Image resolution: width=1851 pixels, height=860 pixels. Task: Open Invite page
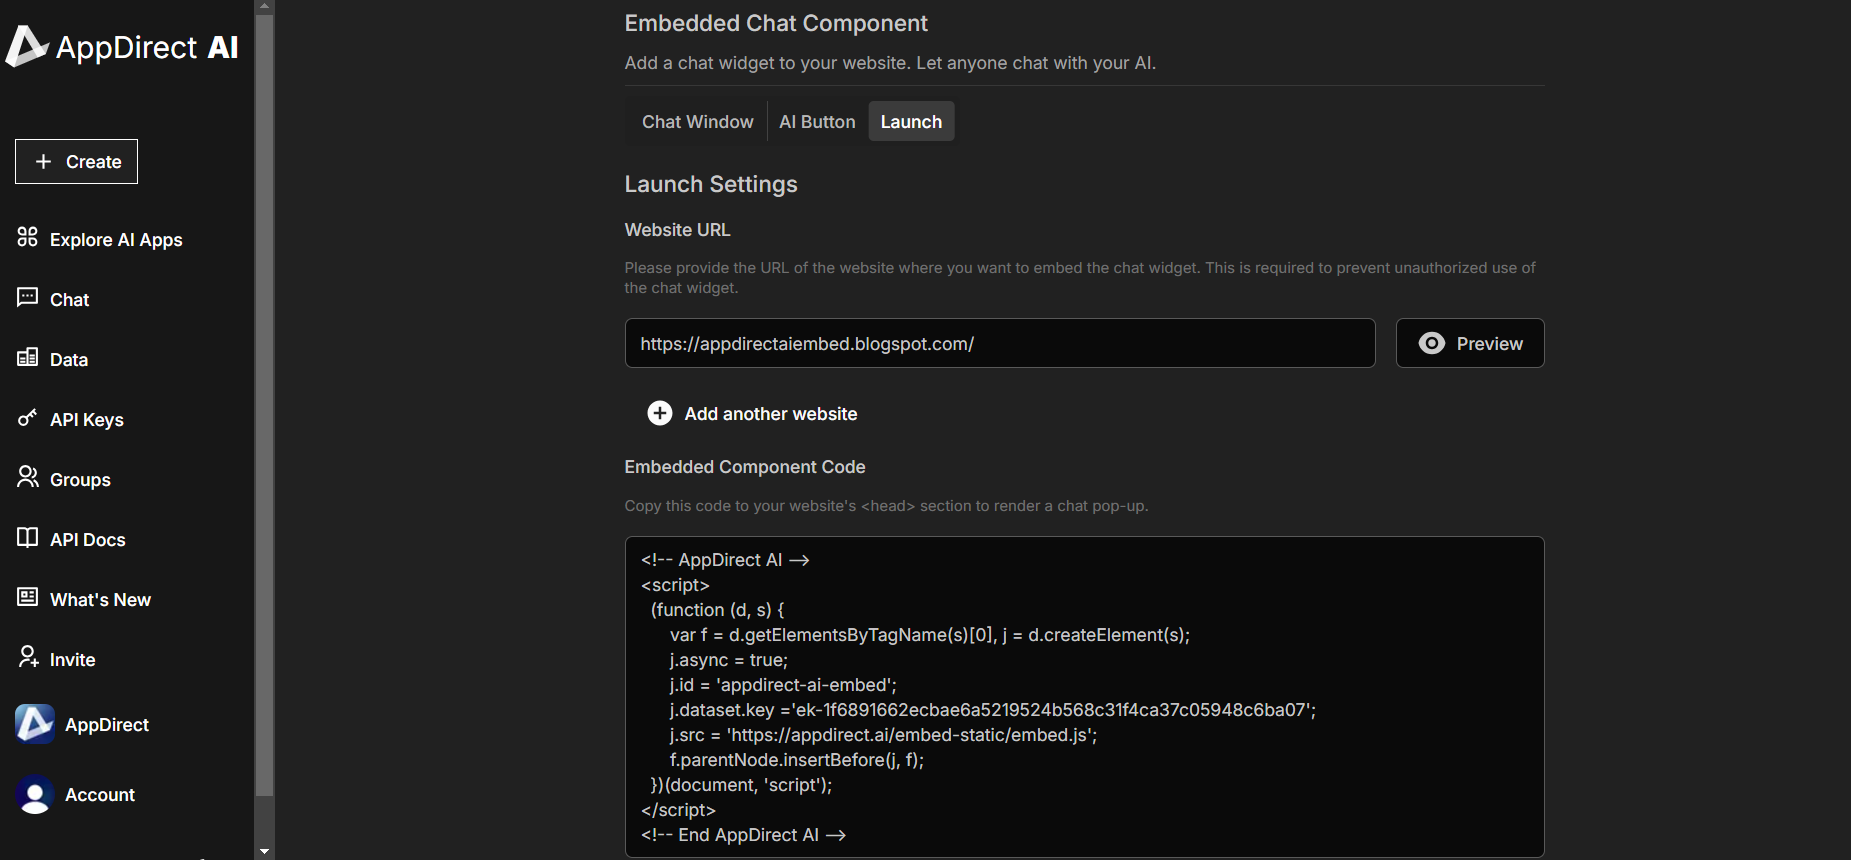[73, 660]
